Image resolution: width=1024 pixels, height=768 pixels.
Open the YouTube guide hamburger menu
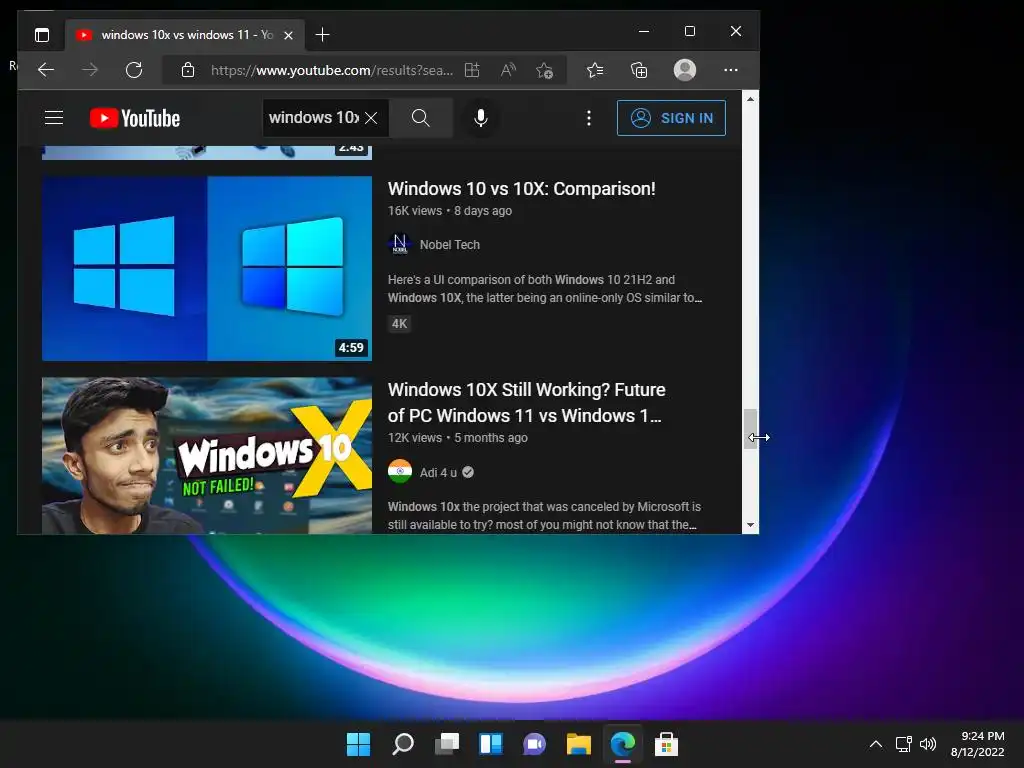54,118
